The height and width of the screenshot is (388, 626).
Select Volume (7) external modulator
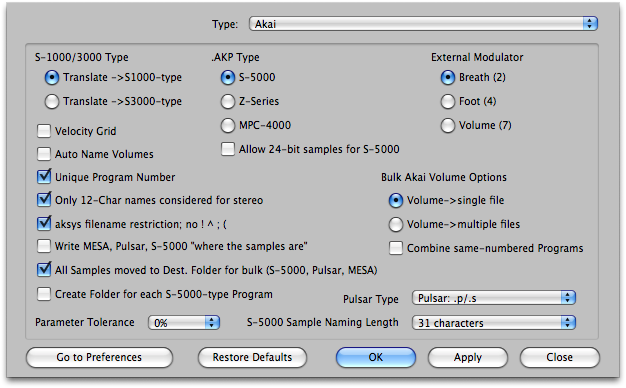448,125
